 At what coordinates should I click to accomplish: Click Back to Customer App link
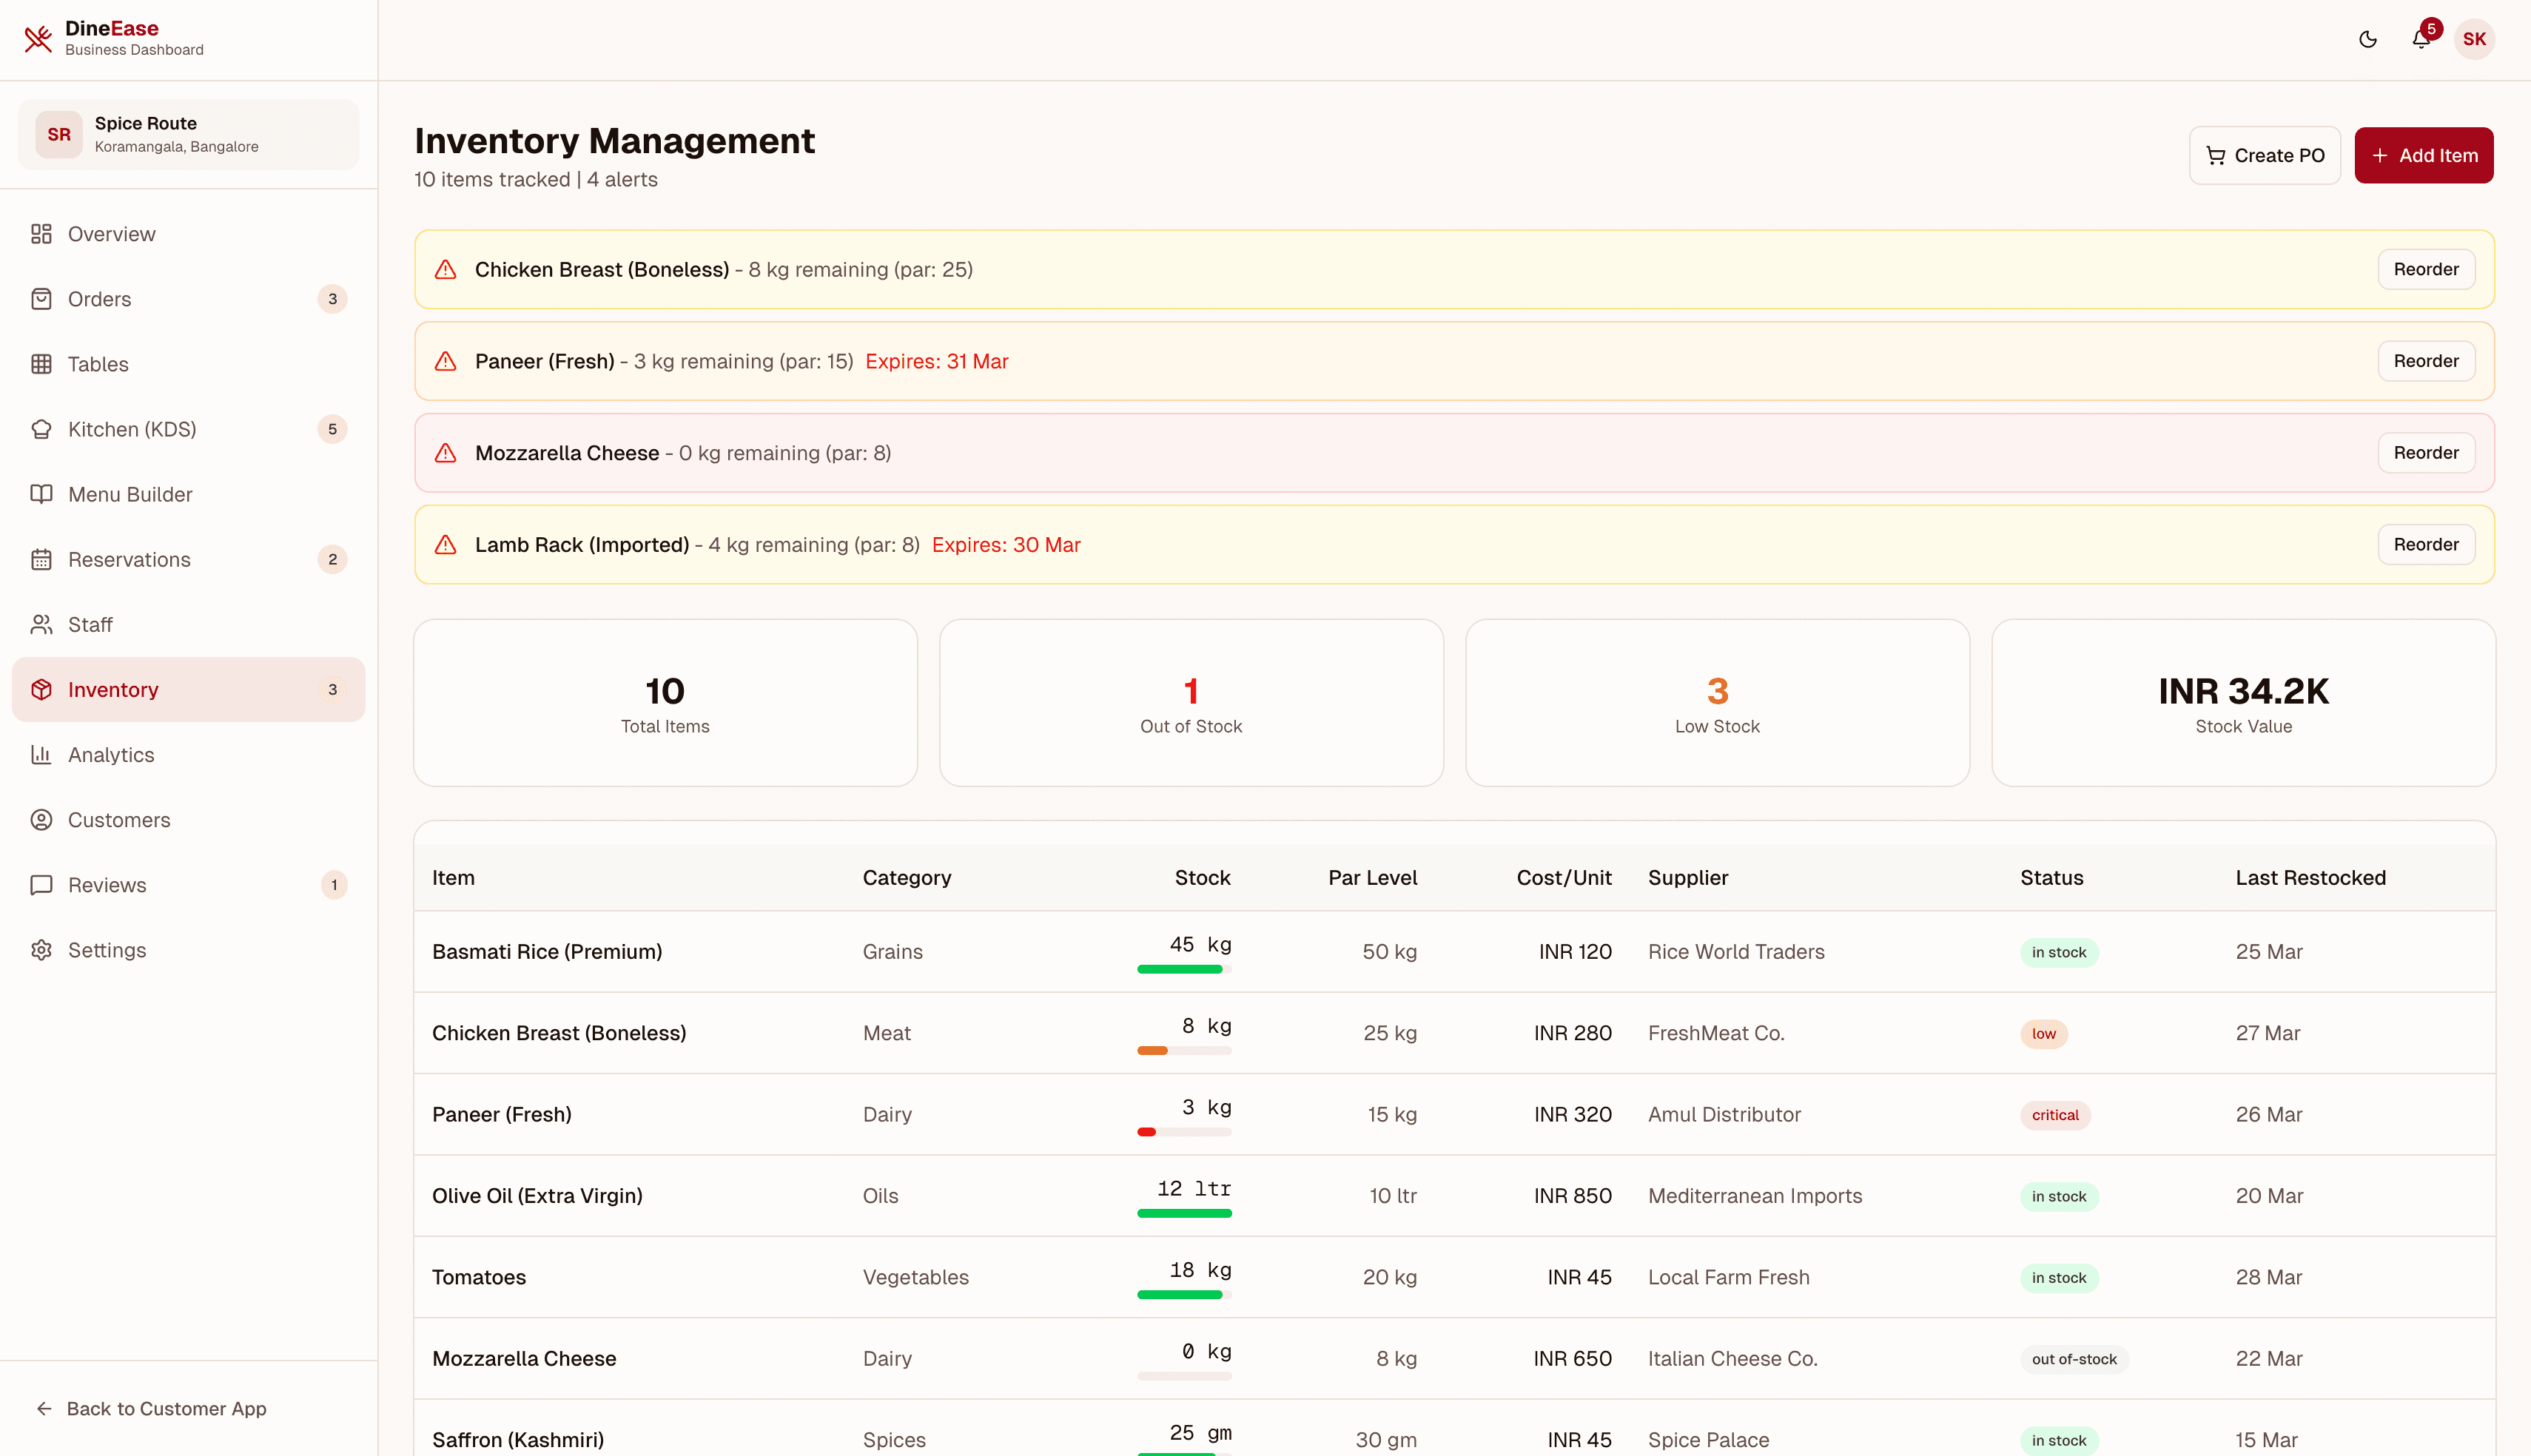pyautogui.click(x=152, y=1408)
